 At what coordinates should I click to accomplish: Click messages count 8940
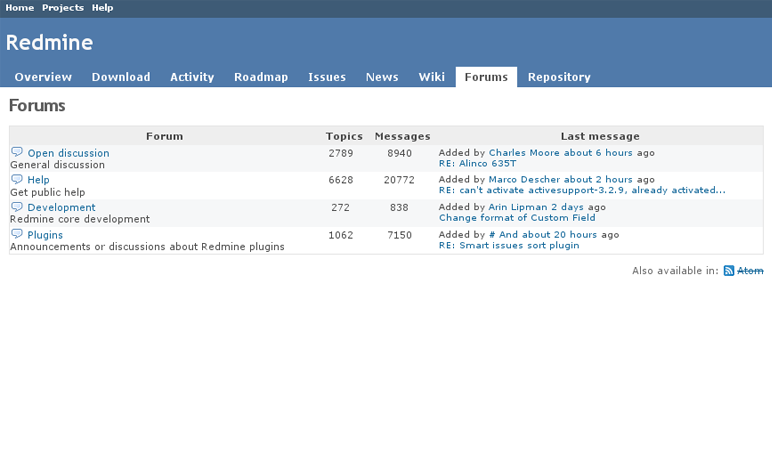(x=399, y=153)
